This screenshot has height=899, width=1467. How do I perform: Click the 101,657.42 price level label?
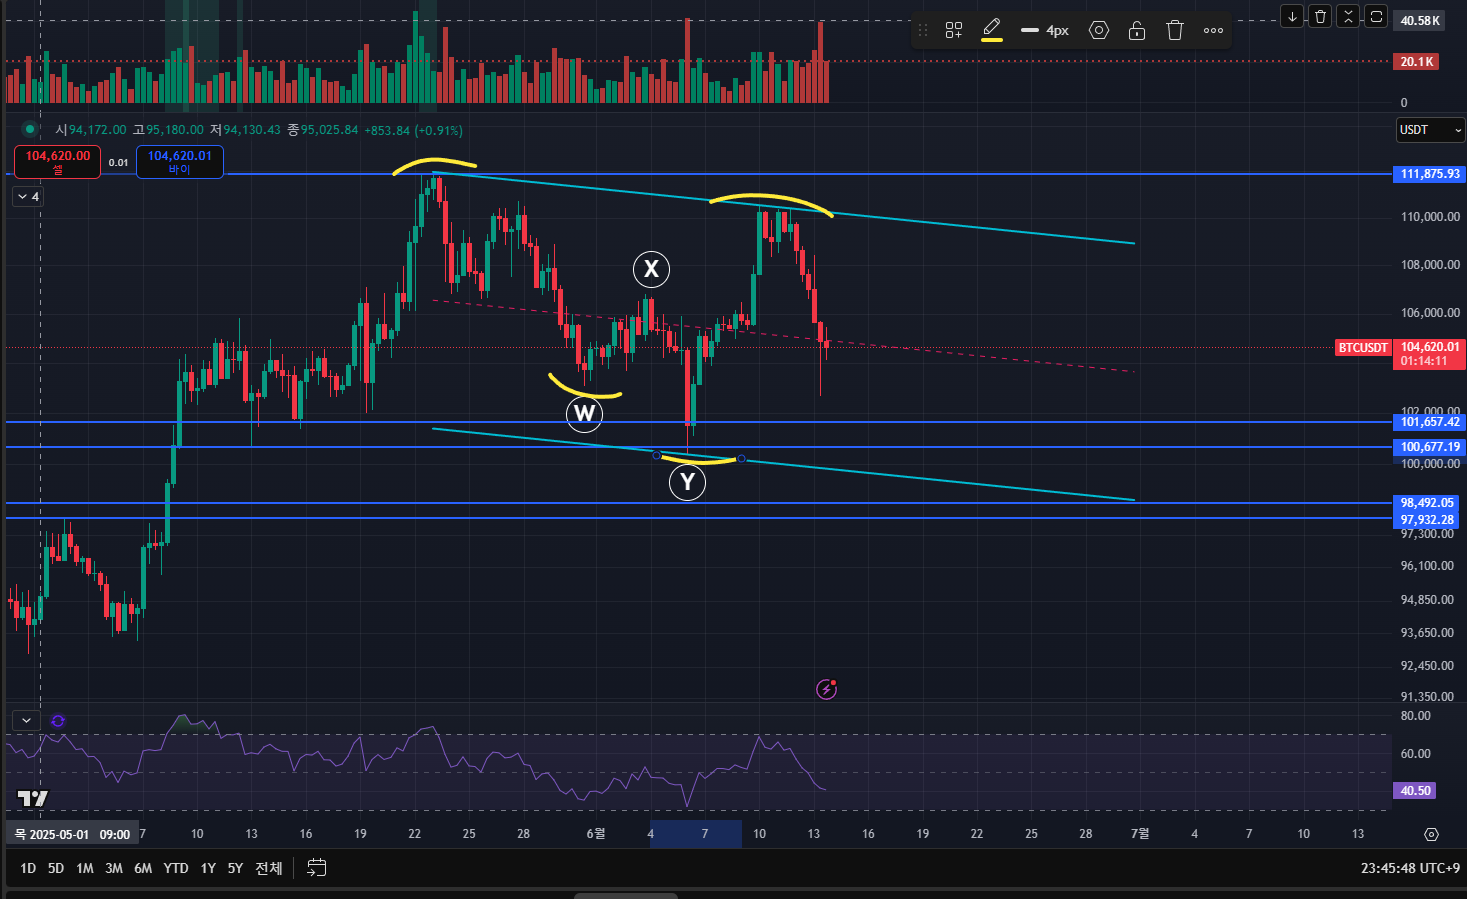click(1429, 422)
